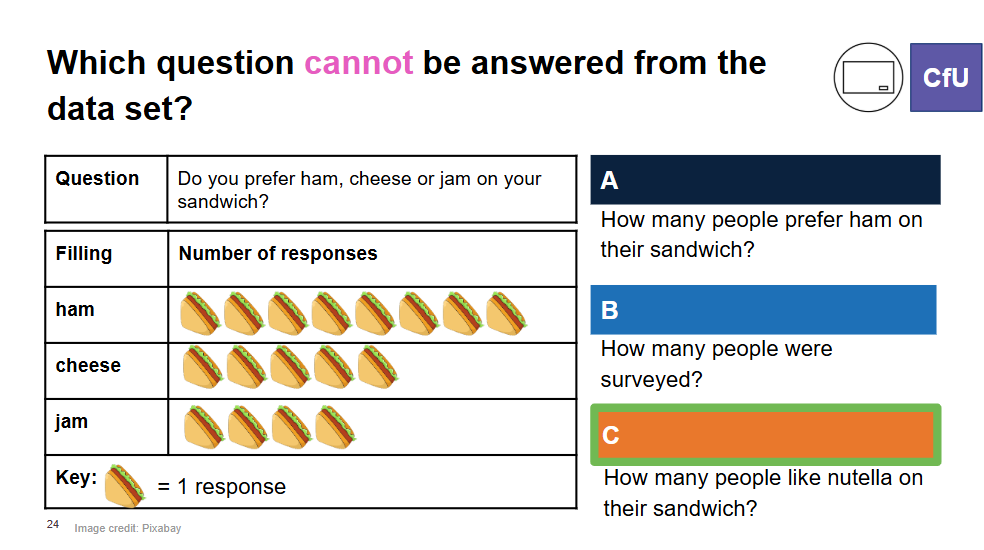Screen dimensions: 984x550
Task: Select the blue option B bar
Action: tap(763, 310)
